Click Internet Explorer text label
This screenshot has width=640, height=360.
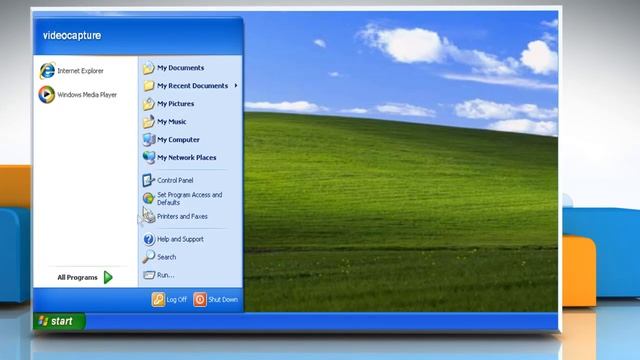click(x=80, y=71)
